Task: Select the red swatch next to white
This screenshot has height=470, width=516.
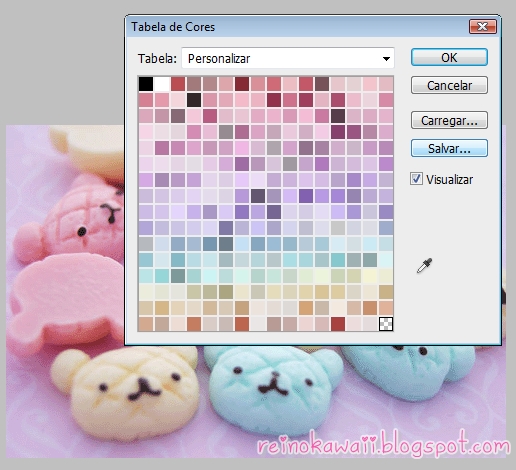Action: (178, 84)
